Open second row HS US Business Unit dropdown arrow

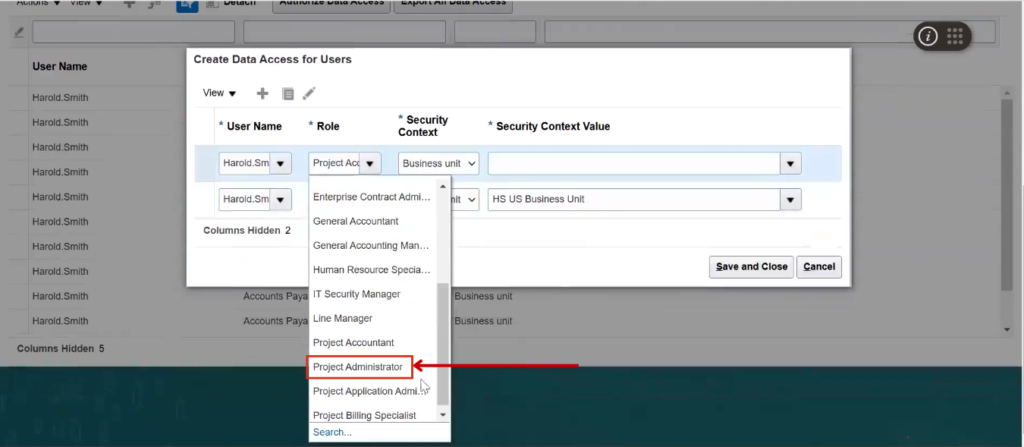pos(790,199)
